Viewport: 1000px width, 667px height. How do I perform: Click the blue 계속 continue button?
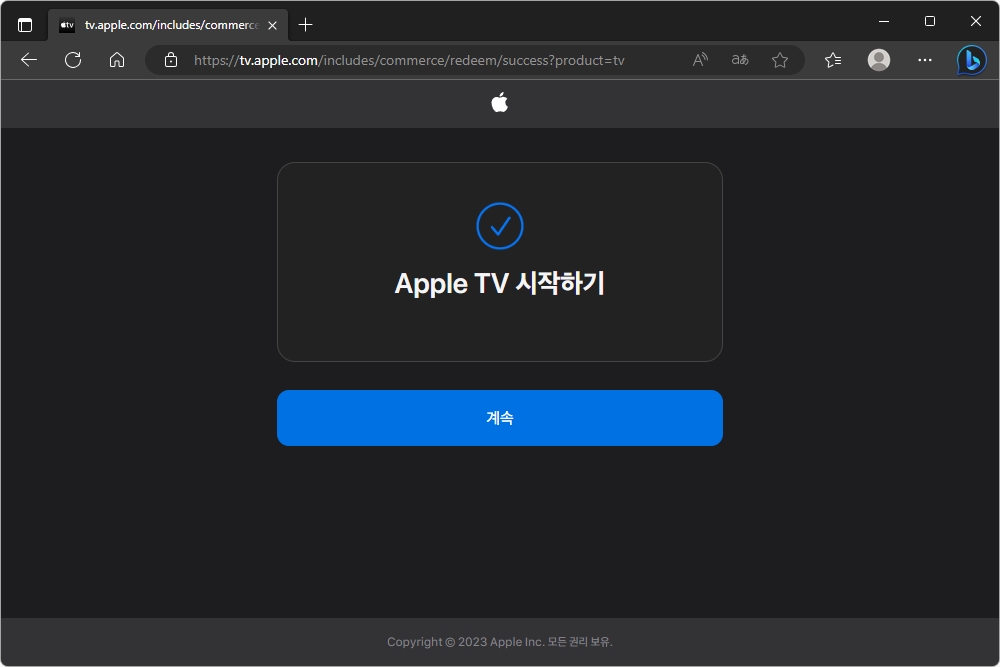(499, 418)
